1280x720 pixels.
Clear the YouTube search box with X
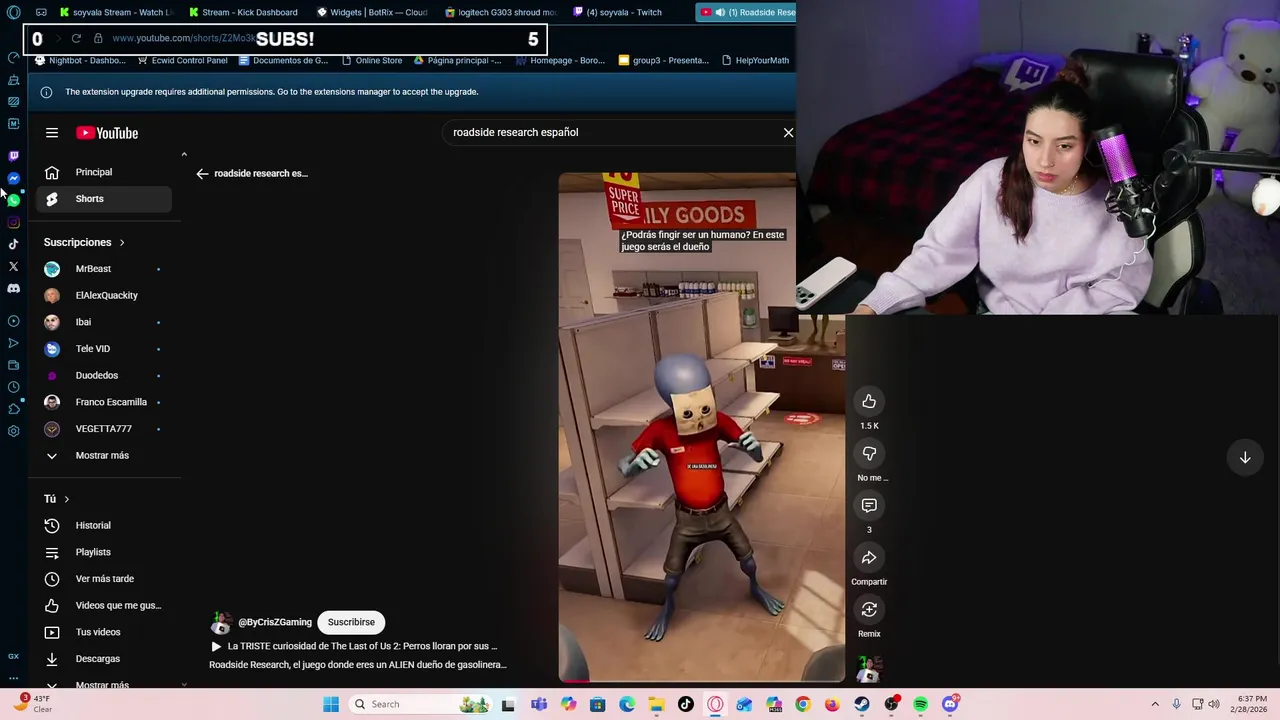tap(788, 132)
